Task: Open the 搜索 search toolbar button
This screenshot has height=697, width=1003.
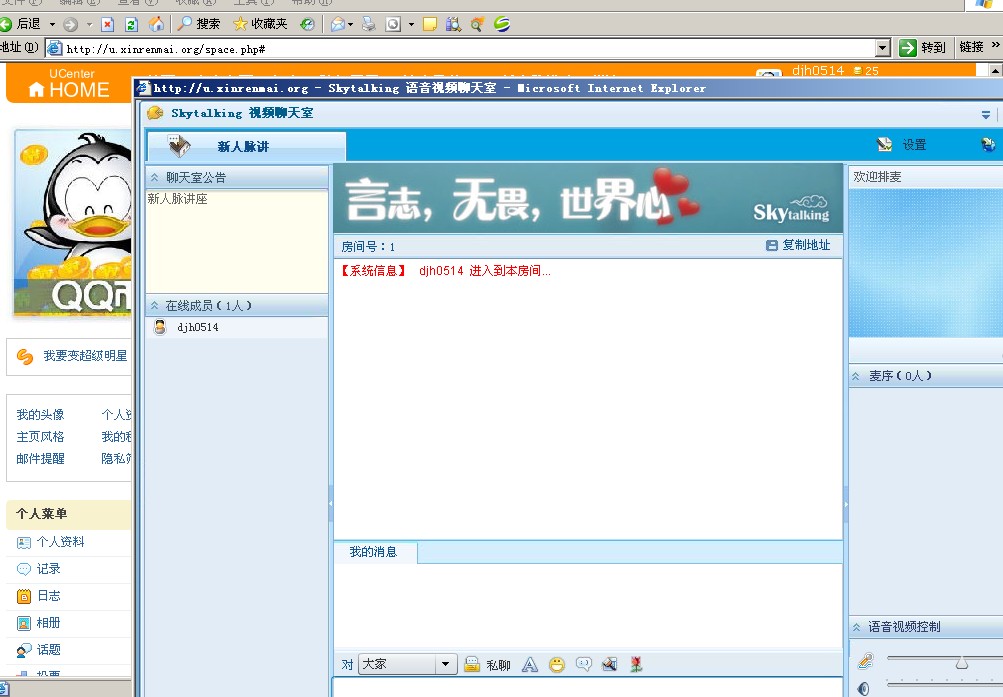Action: click(199, 24)
